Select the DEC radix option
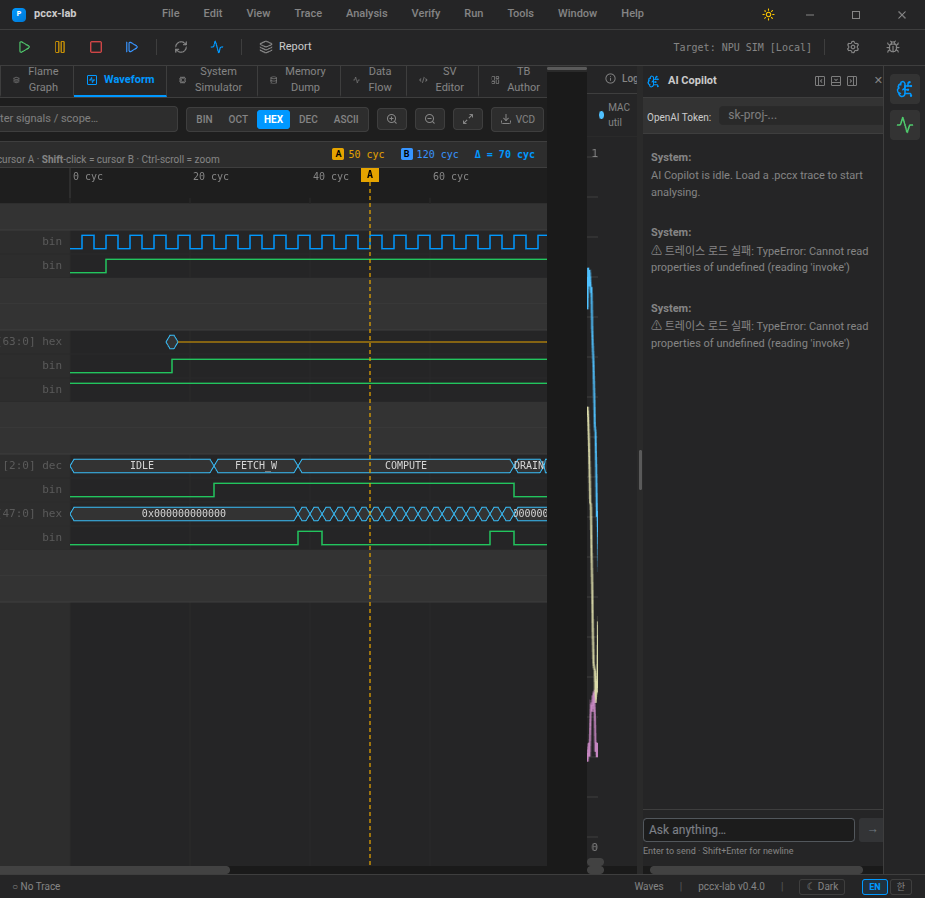Screen dimensions: 925x898 point(308,119)
